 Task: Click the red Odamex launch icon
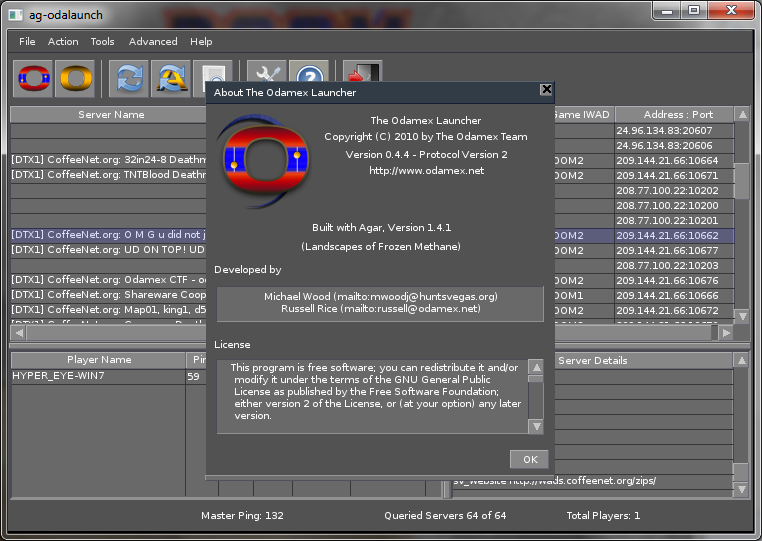click(34, 78)
